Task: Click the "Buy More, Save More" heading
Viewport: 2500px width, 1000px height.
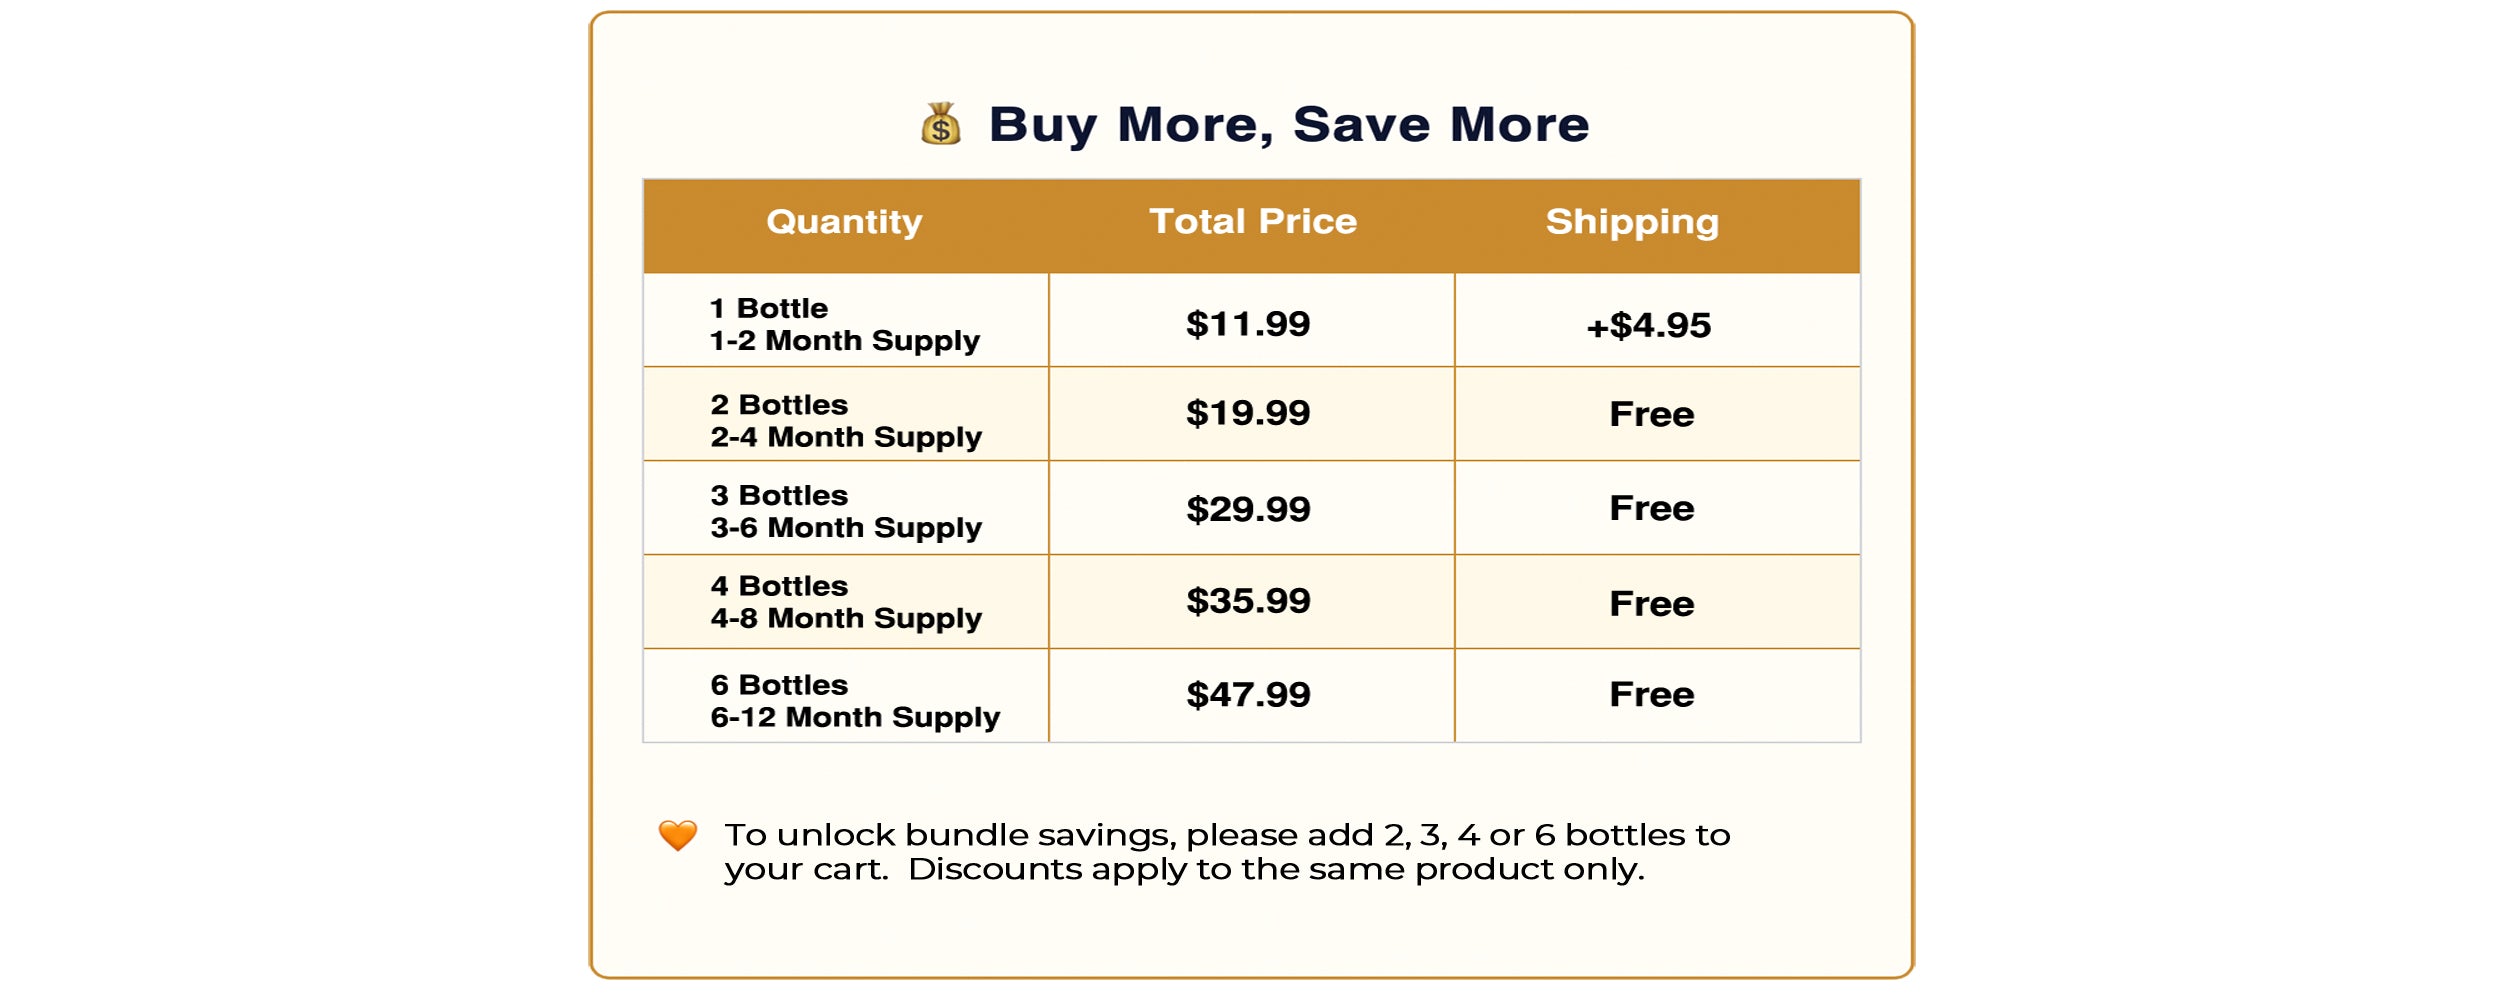Action: pyautogui.click(x=1288, y=125)
